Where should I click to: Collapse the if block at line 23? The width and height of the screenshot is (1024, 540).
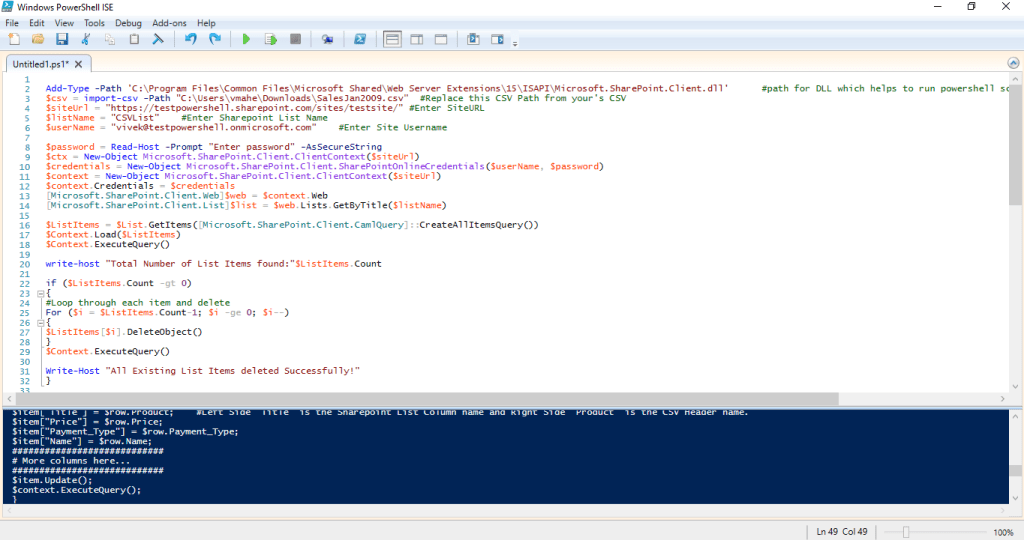[40, 293]
